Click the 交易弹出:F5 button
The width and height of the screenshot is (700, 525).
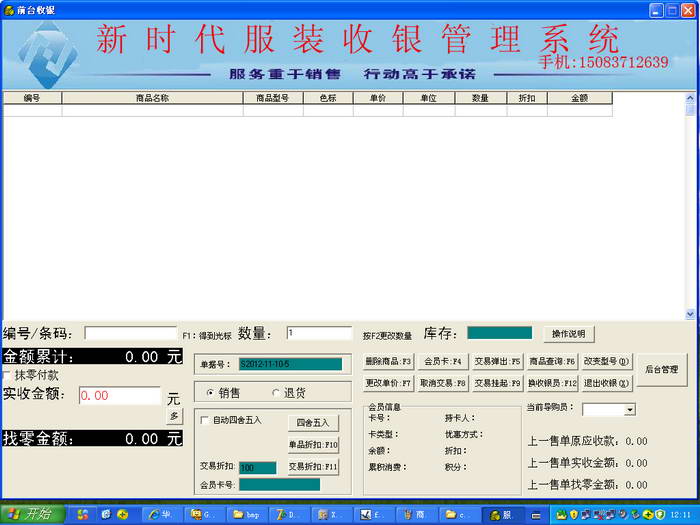497,361
